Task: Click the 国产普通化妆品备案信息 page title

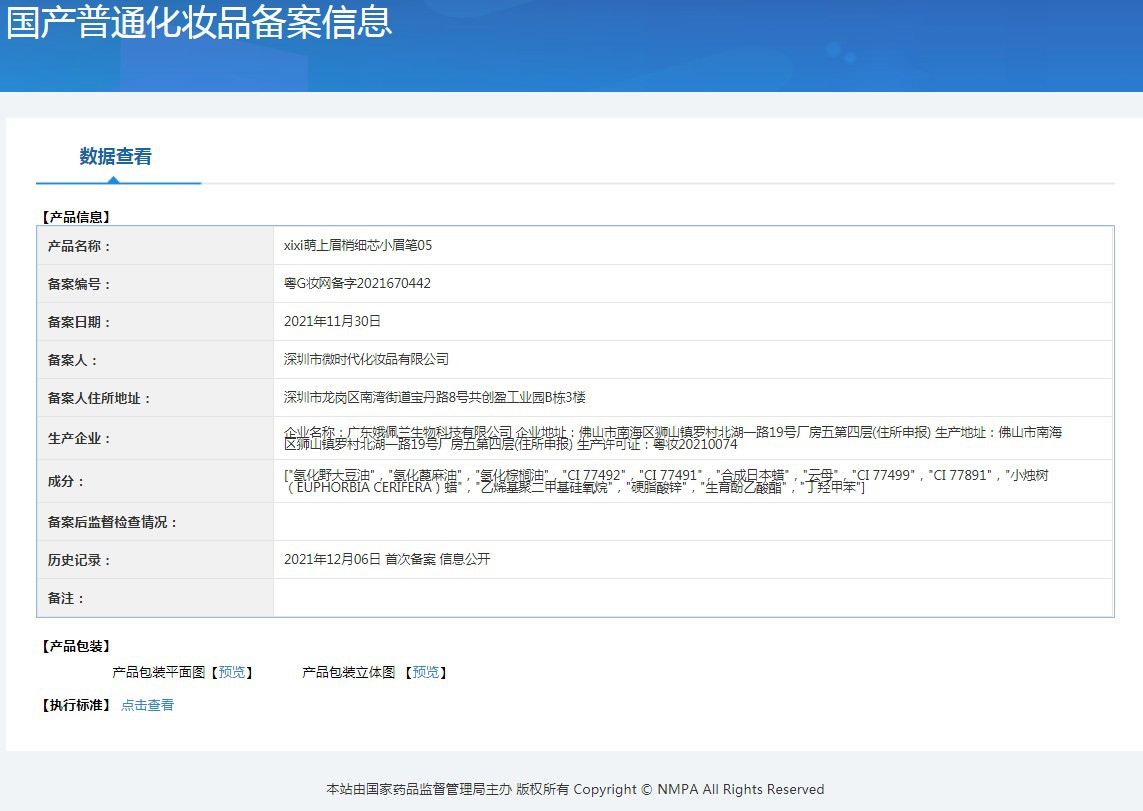Action: pos(200,22)
